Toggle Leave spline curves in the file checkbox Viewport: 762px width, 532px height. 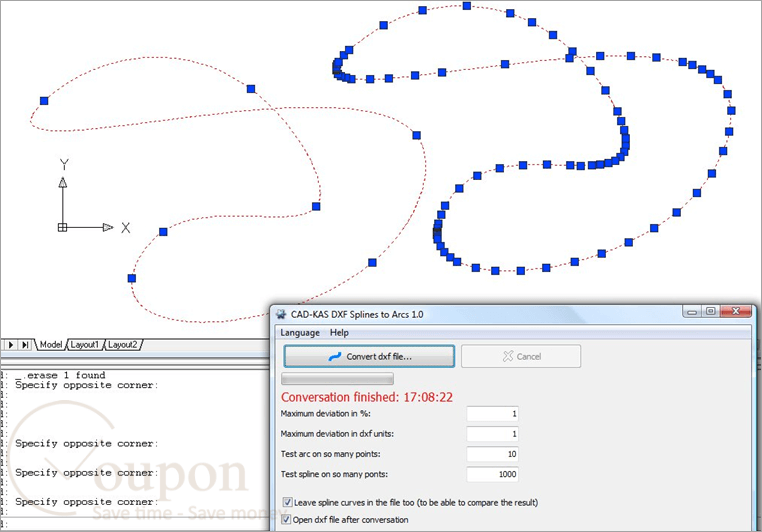287,502
